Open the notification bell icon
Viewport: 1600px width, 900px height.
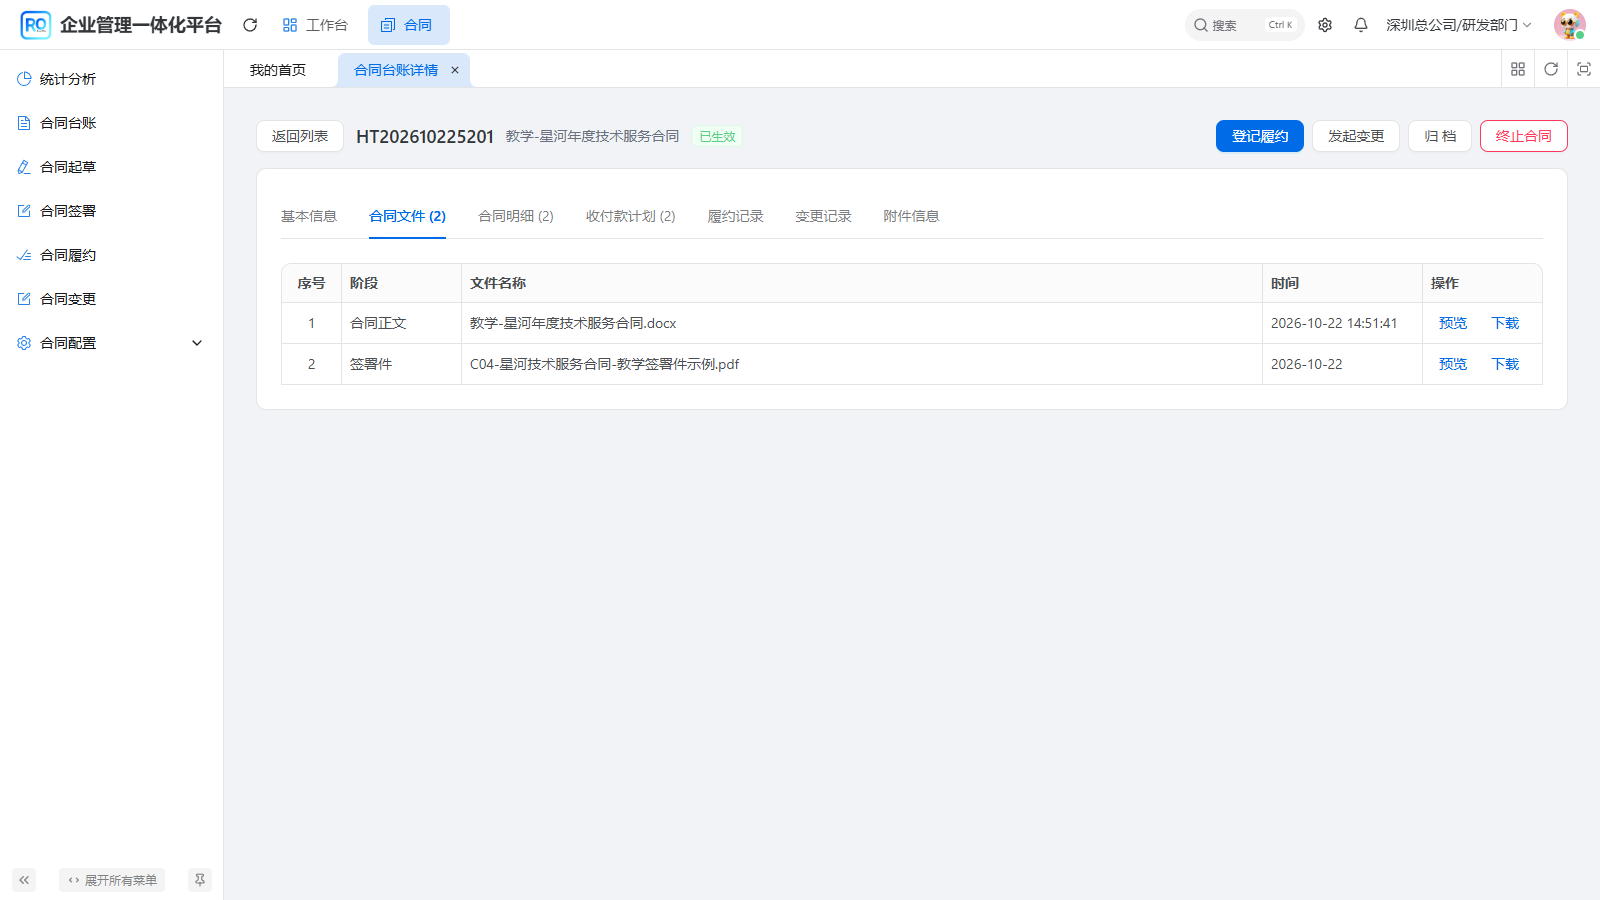coord(1361,25)
